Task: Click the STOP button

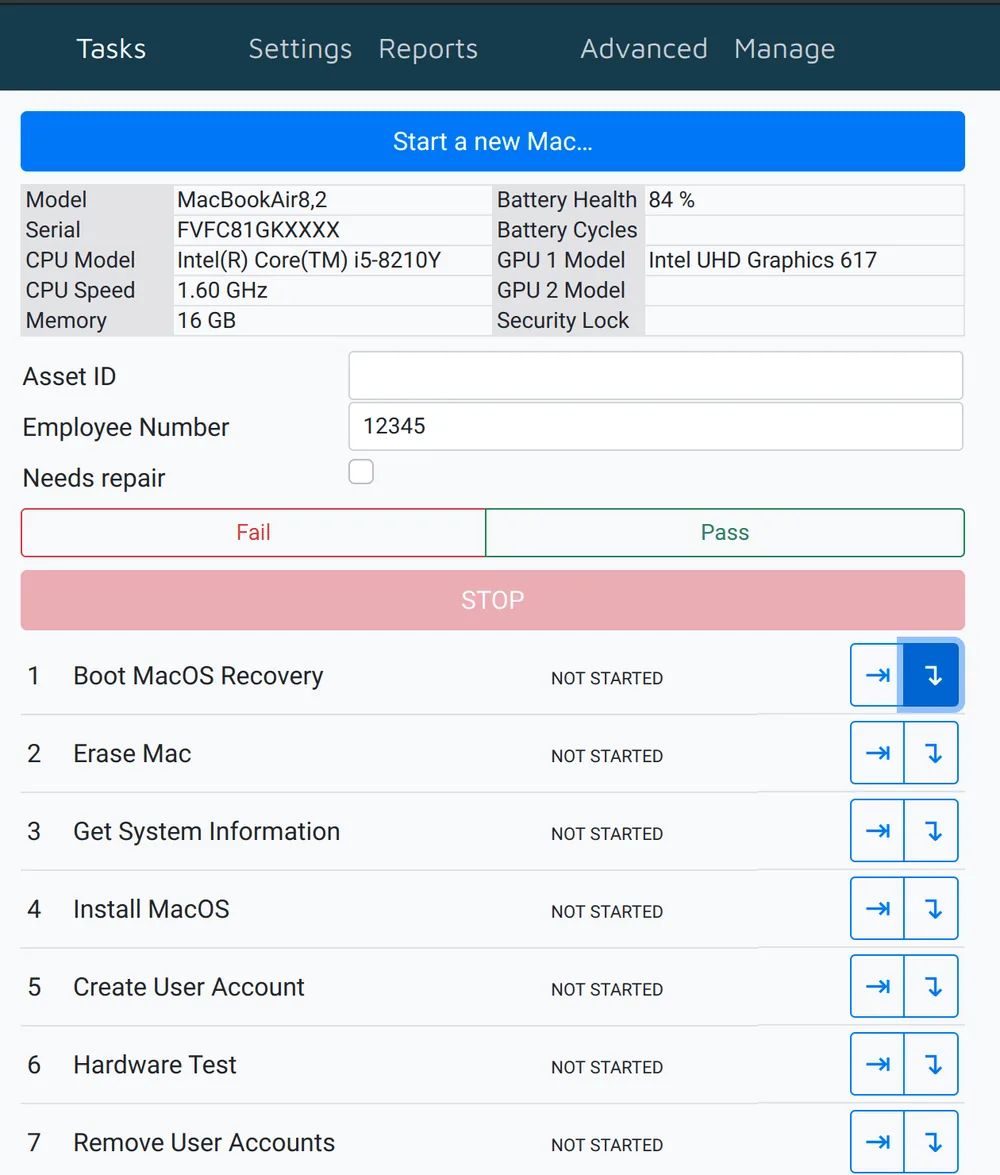Action: tap(493, 600)
